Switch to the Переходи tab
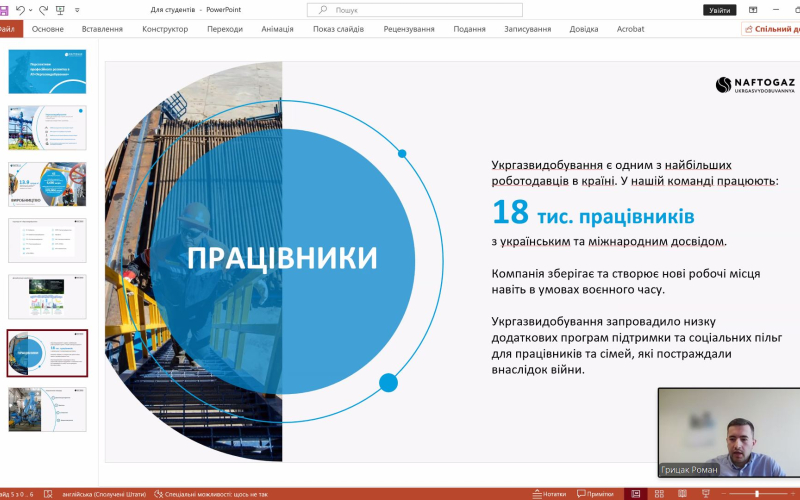Viewport: 800px width, 500px height. point(225,29)
